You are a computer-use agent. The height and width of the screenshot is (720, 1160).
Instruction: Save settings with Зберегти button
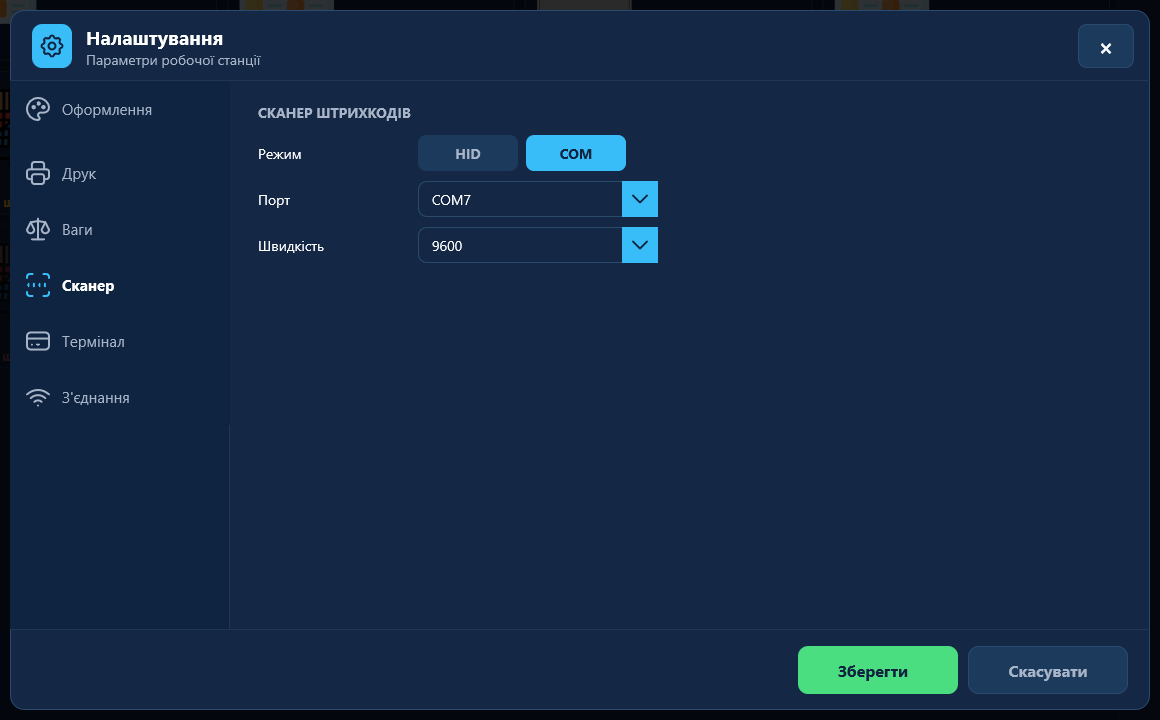click(x=877, y=670)
